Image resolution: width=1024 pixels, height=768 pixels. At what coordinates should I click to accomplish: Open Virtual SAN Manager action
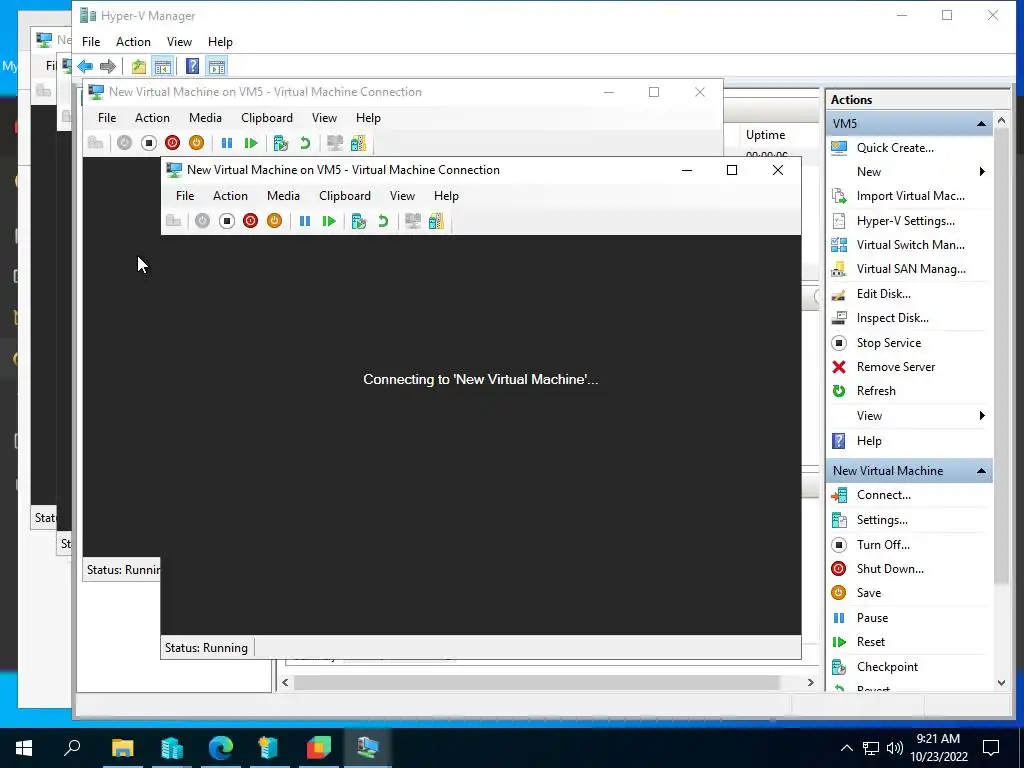(910, 269)
